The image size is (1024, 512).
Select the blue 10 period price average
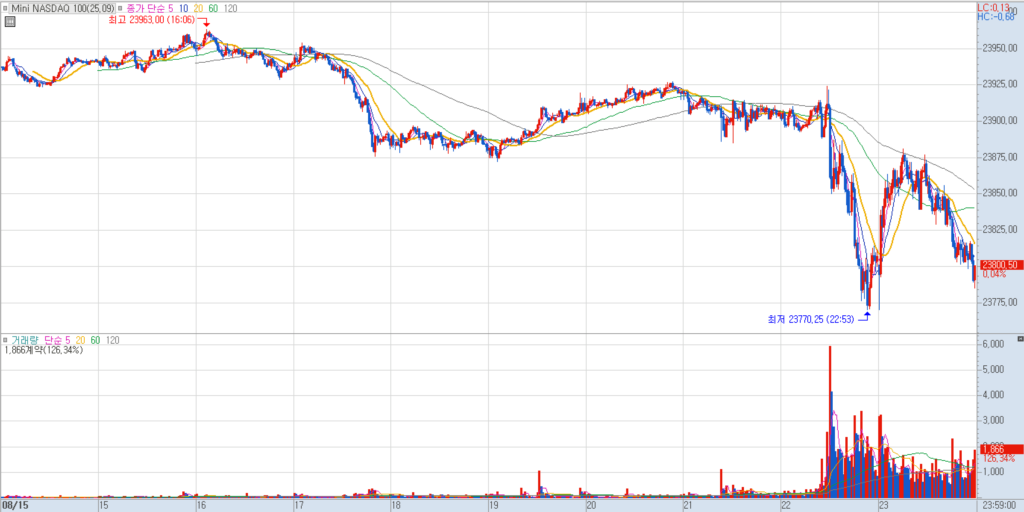click(184, 8)
